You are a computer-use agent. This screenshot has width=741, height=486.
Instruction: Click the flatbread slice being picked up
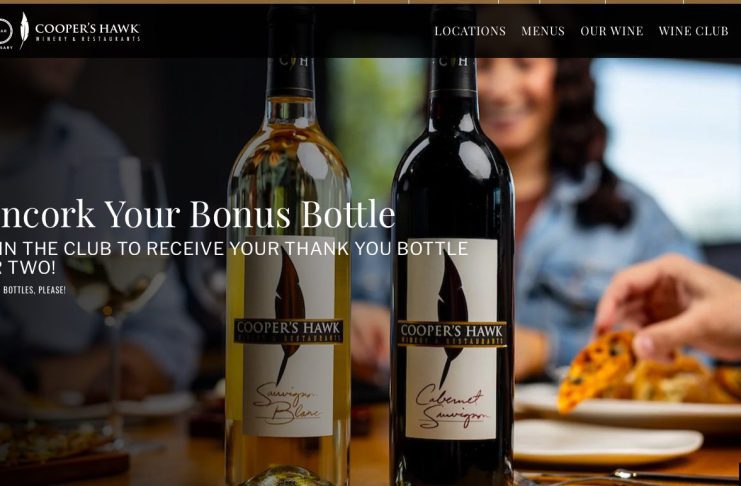(x=595, y=370)
